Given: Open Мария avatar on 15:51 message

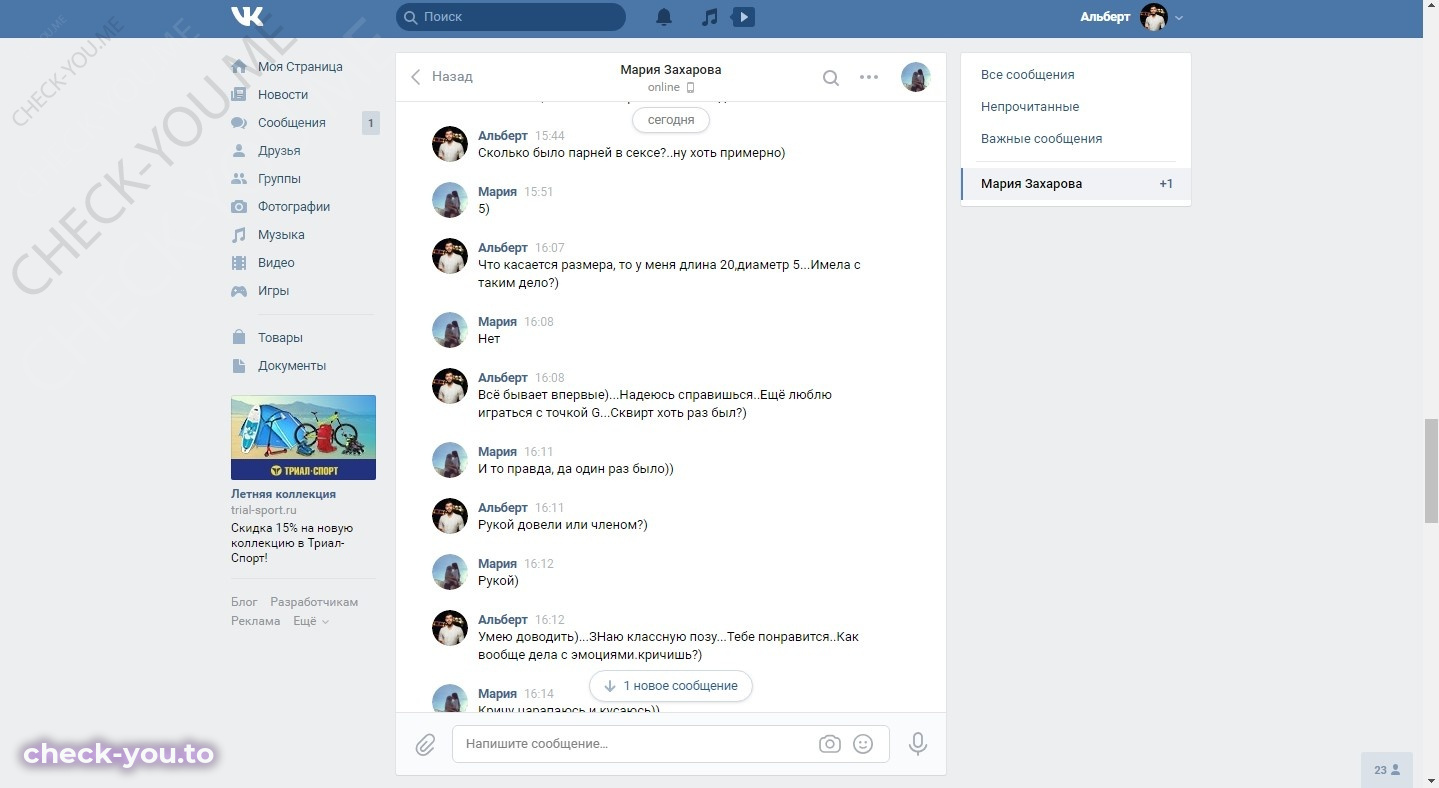Looking at the screenshot, I should coord(450,200).
